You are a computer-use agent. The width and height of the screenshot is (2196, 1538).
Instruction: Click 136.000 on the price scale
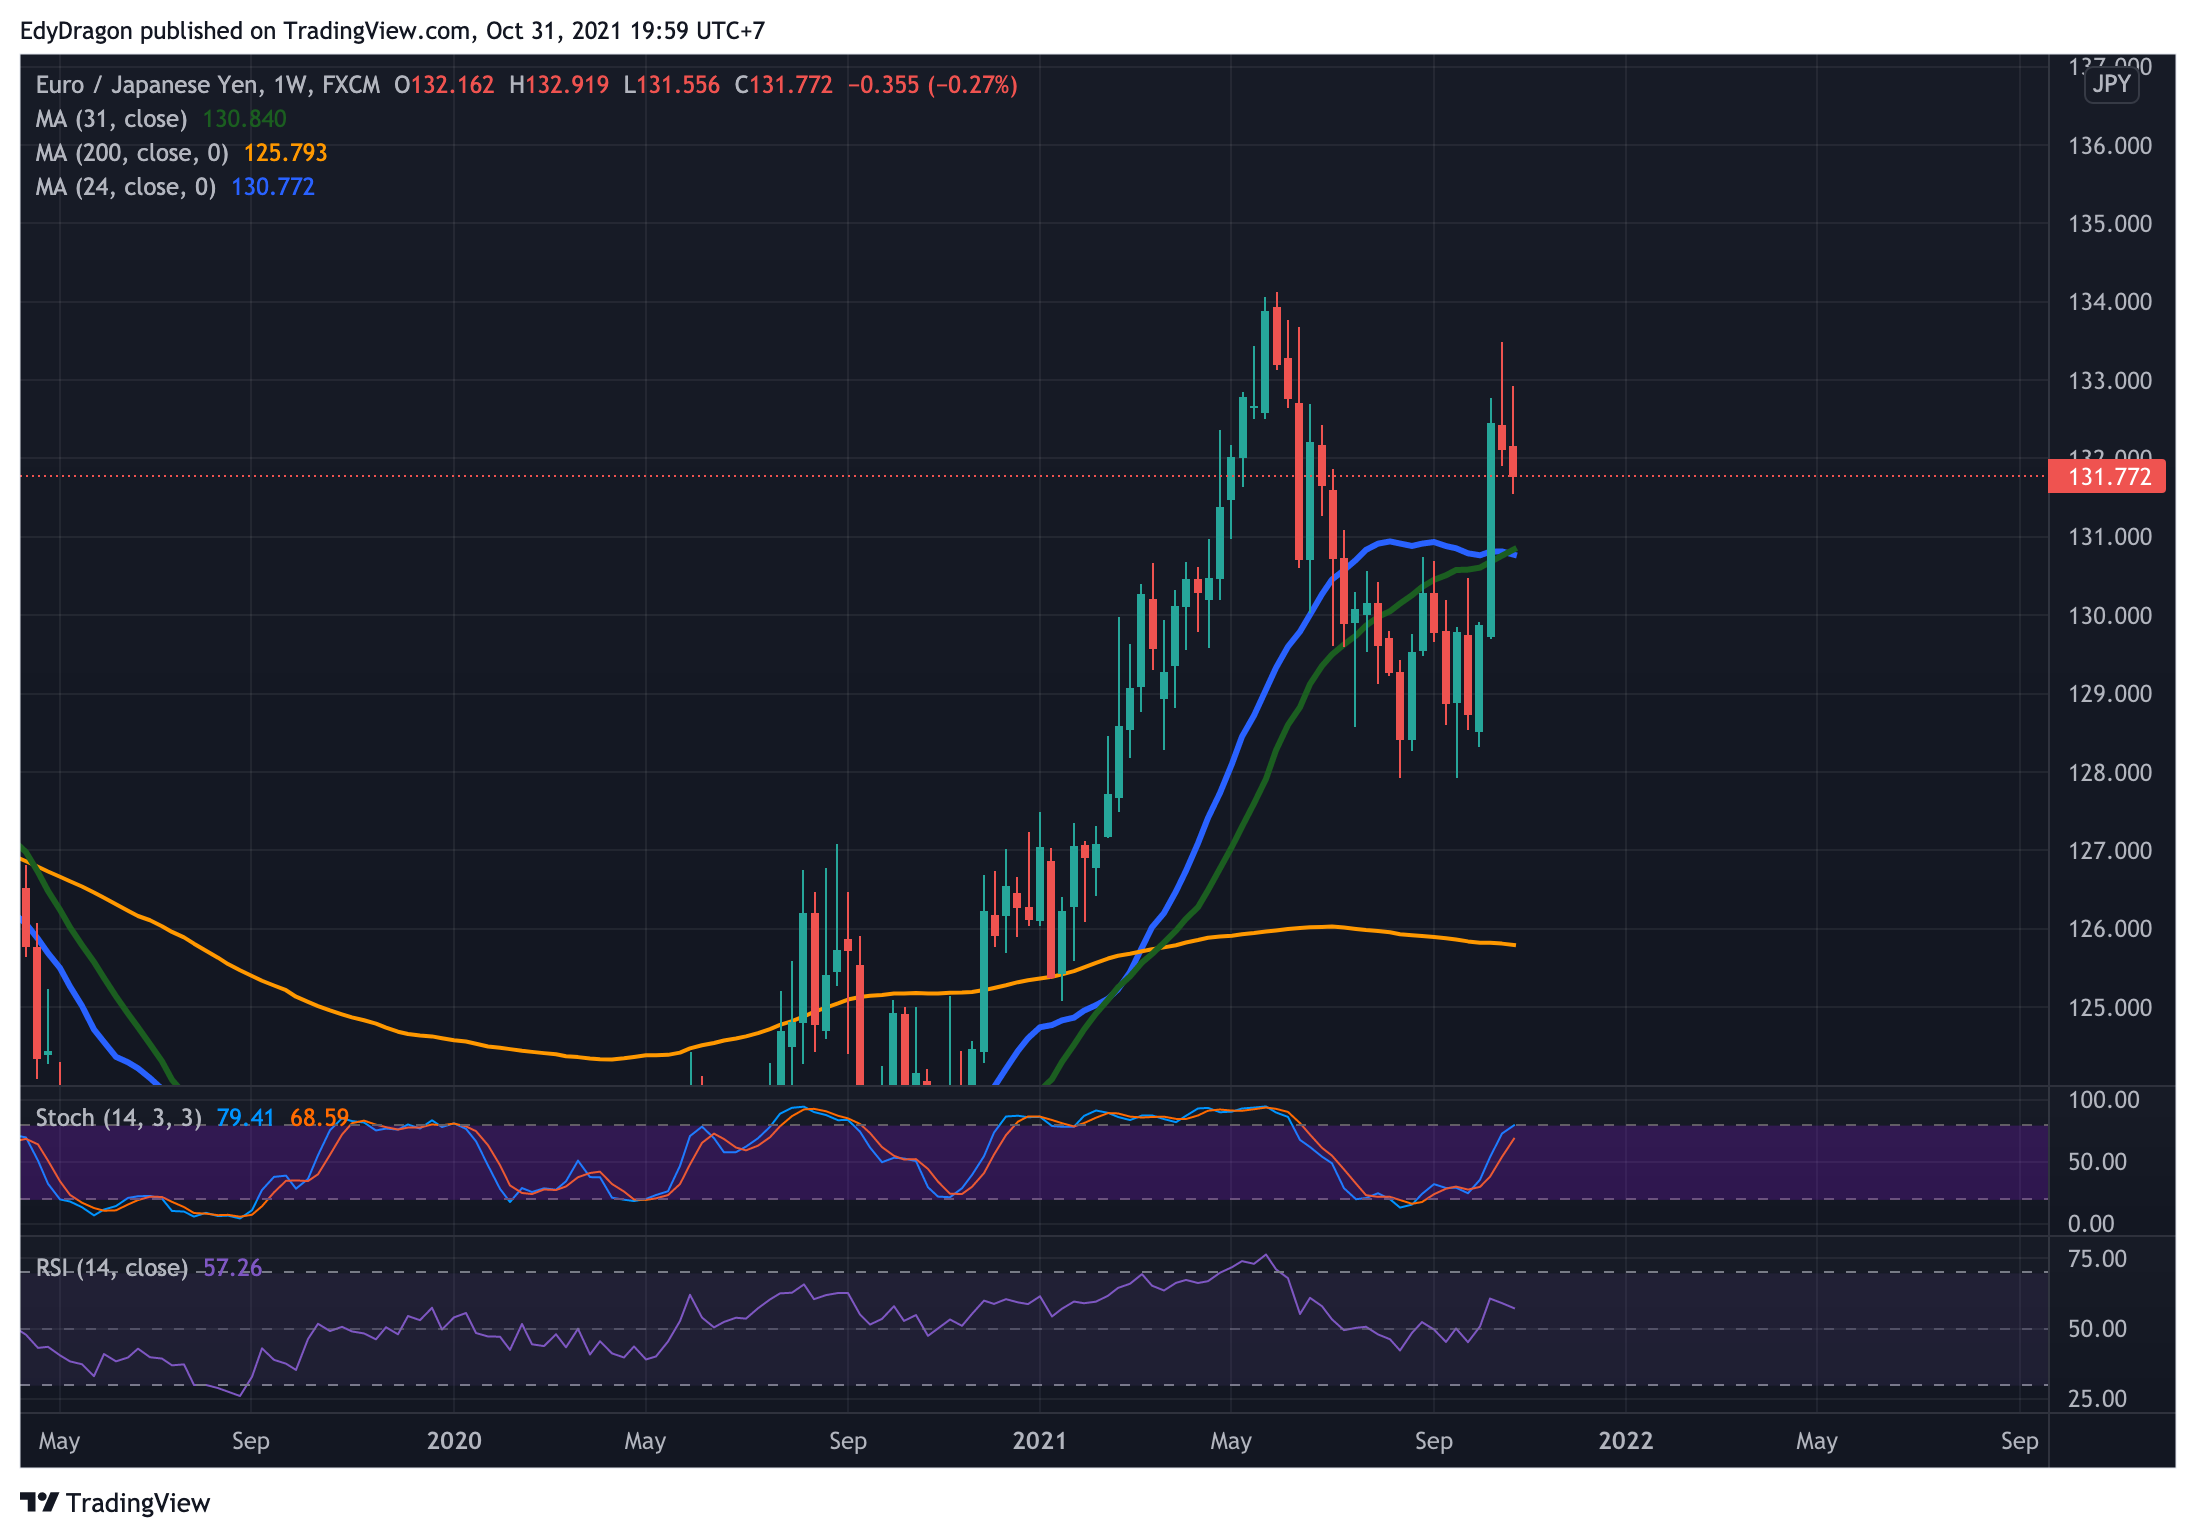(x=2110, y=146)
